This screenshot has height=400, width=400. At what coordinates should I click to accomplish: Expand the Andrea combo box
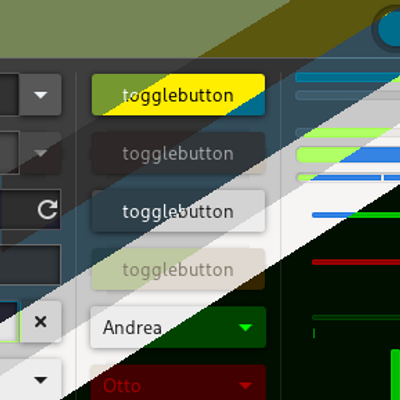(178, 327)
